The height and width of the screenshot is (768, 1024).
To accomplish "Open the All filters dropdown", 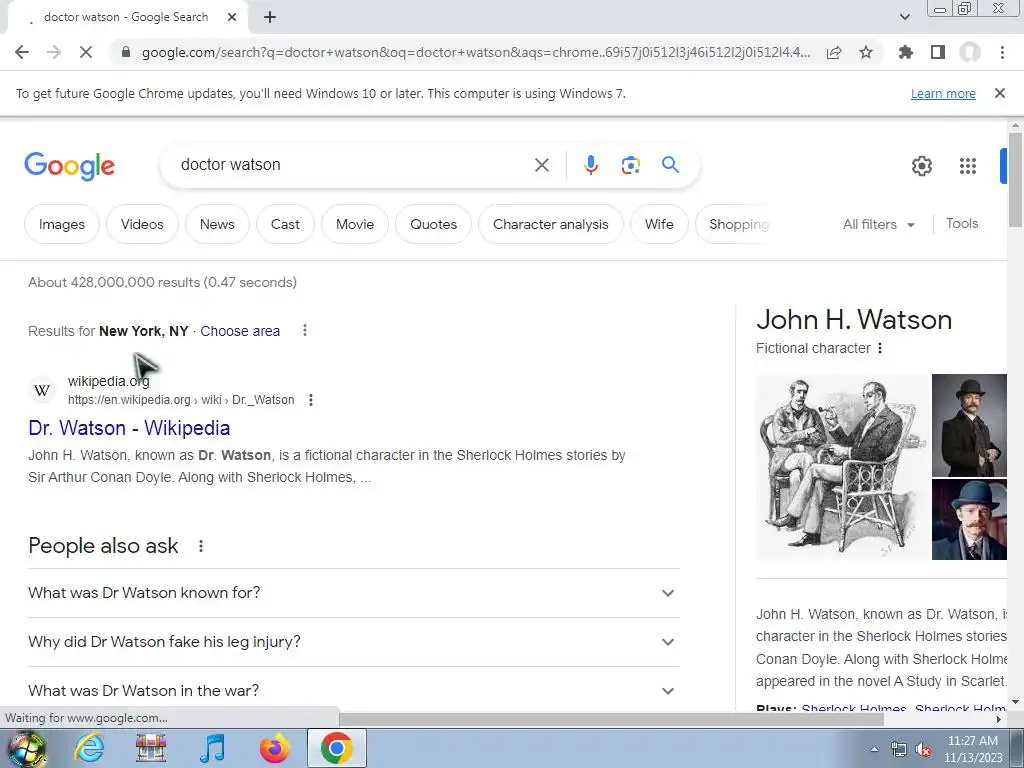I will pyautogui.click(x=878, y=225).
